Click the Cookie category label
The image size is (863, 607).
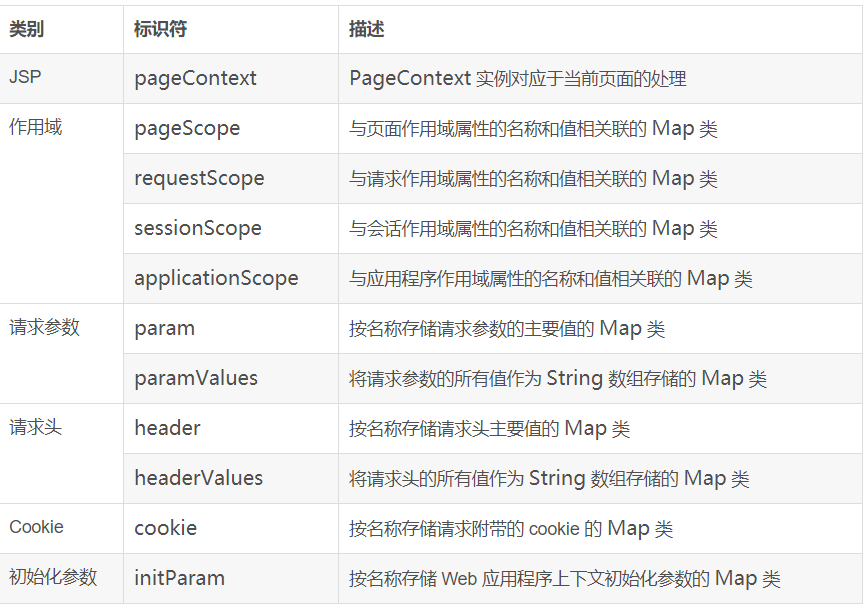click(36, 528)
